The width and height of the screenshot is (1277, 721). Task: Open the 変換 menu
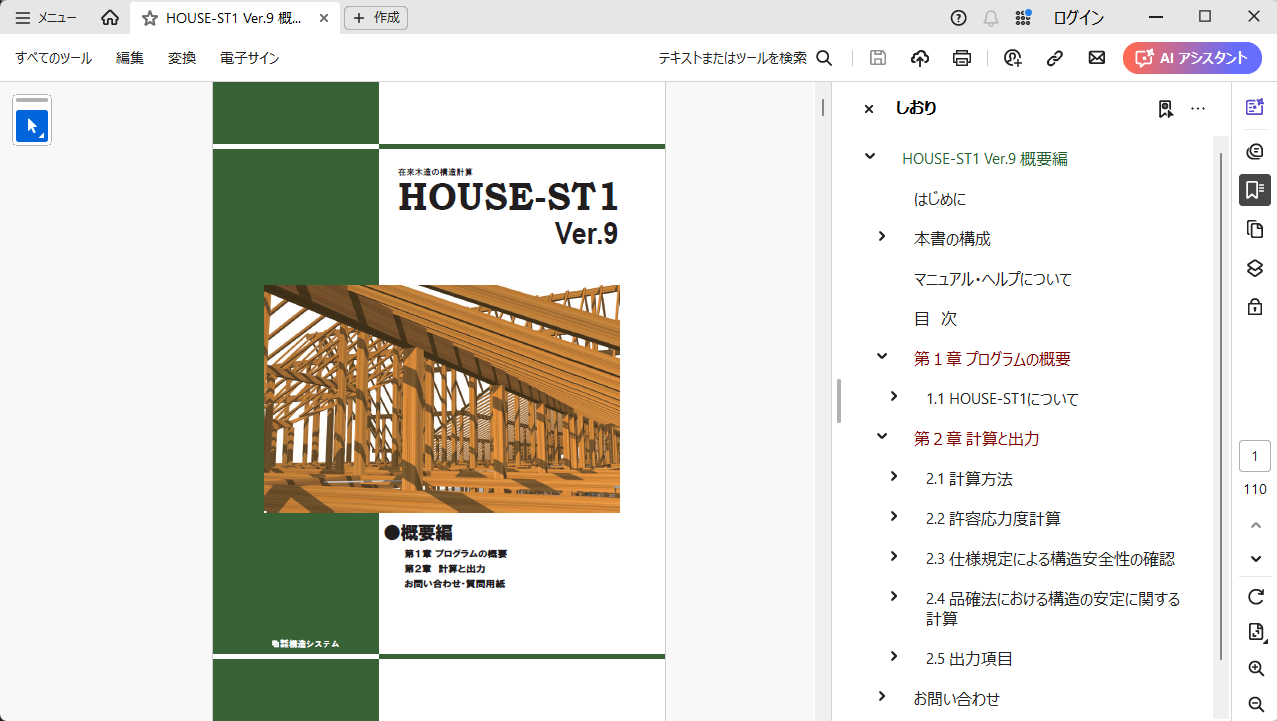tap(182, 58)
